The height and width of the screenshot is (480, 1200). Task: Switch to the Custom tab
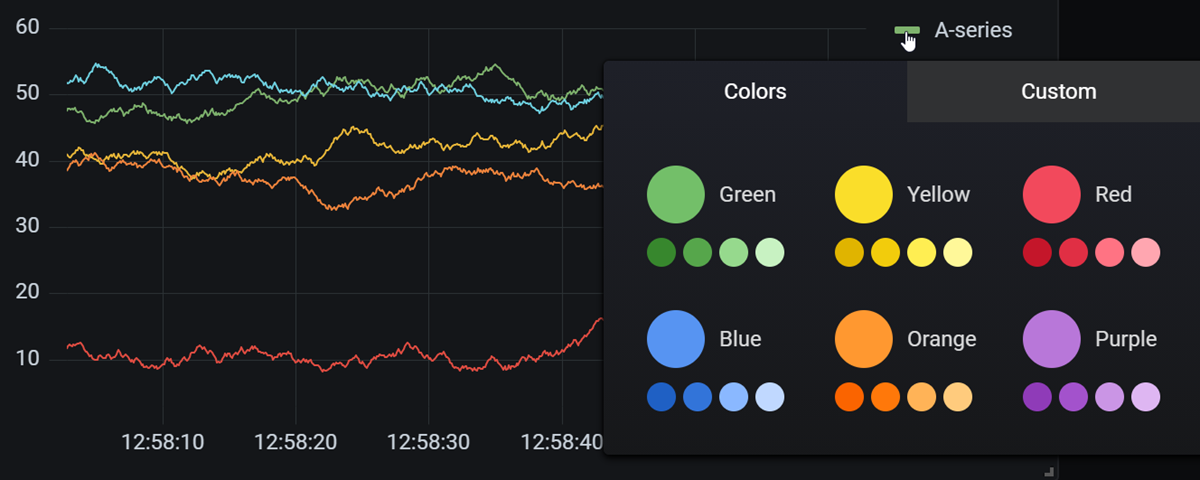pos(1058,92)
